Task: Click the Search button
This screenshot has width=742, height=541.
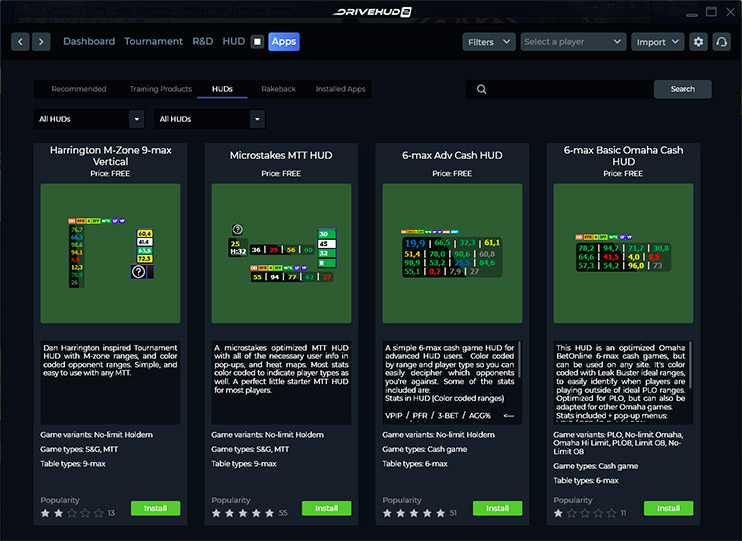Action: (682, 89)
